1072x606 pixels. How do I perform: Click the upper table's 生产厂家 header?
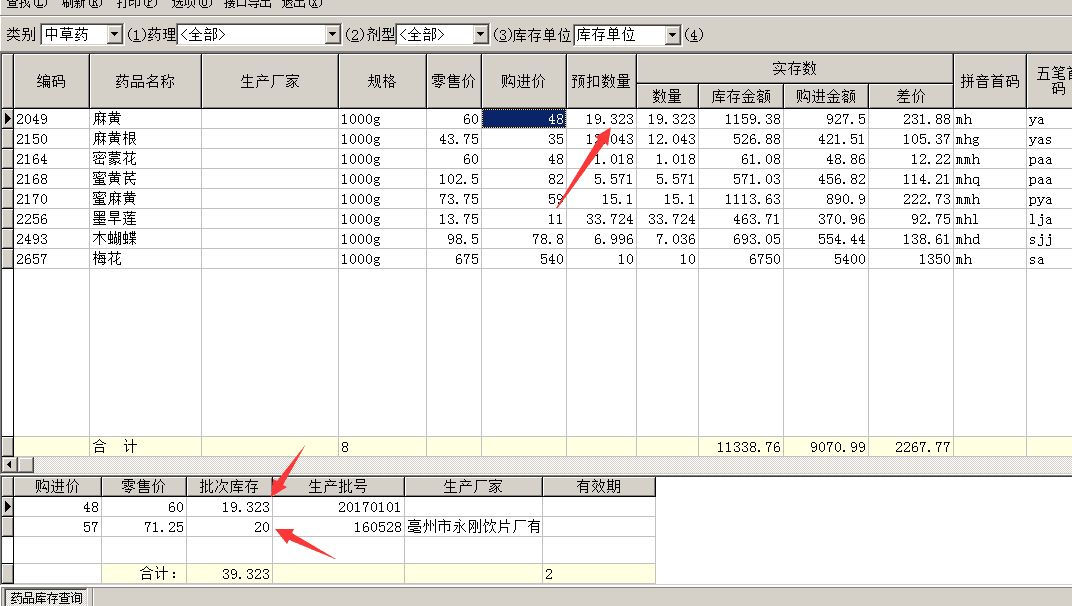(270, 81)
